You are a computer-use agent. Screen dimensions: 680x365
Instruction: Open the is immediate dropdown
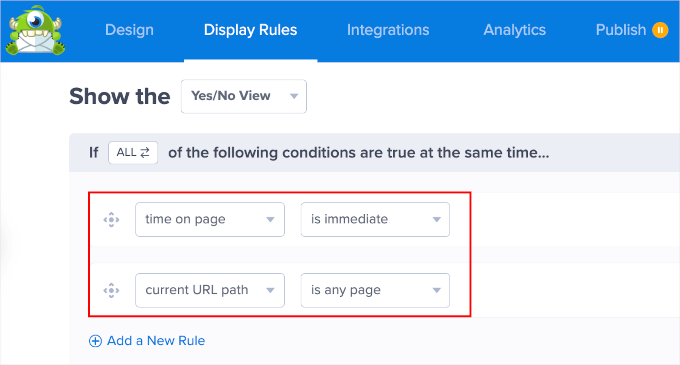[375, 219]
